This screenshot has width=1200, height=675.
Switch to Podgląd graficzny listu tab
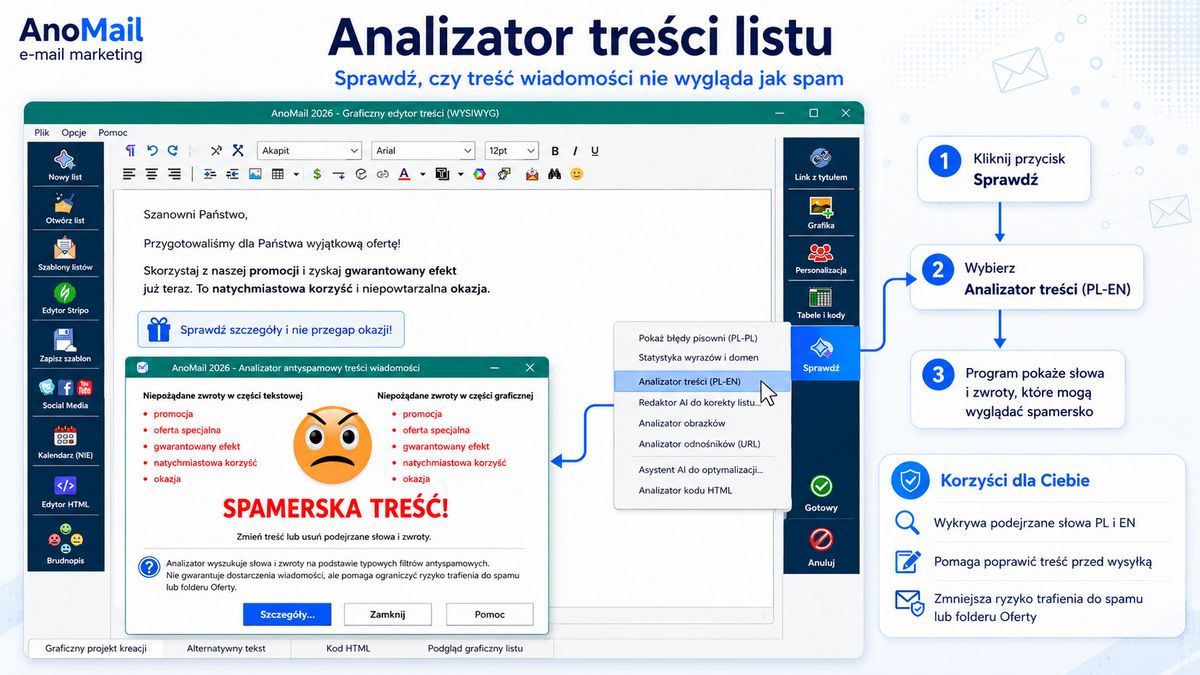point(475,648)
